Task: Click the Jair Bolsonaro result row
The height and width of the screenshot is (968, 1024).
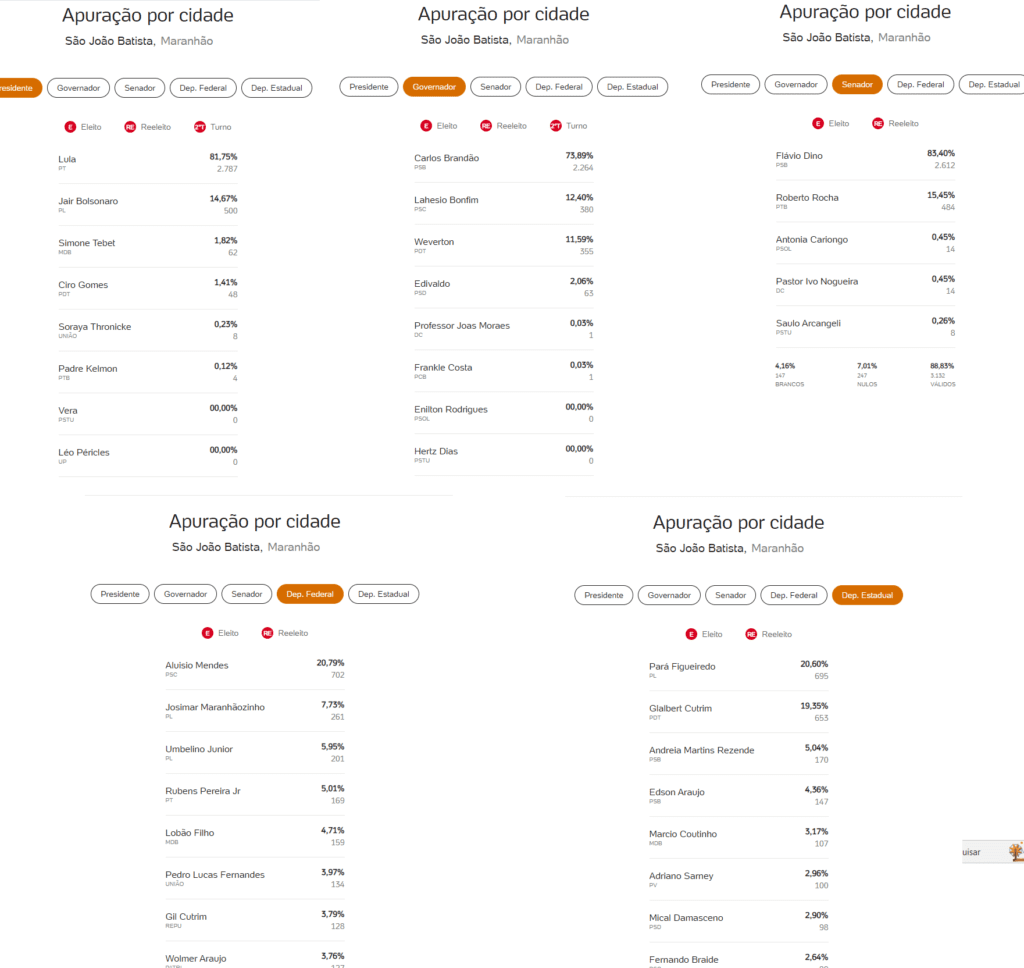Action: tap(148, 205)
